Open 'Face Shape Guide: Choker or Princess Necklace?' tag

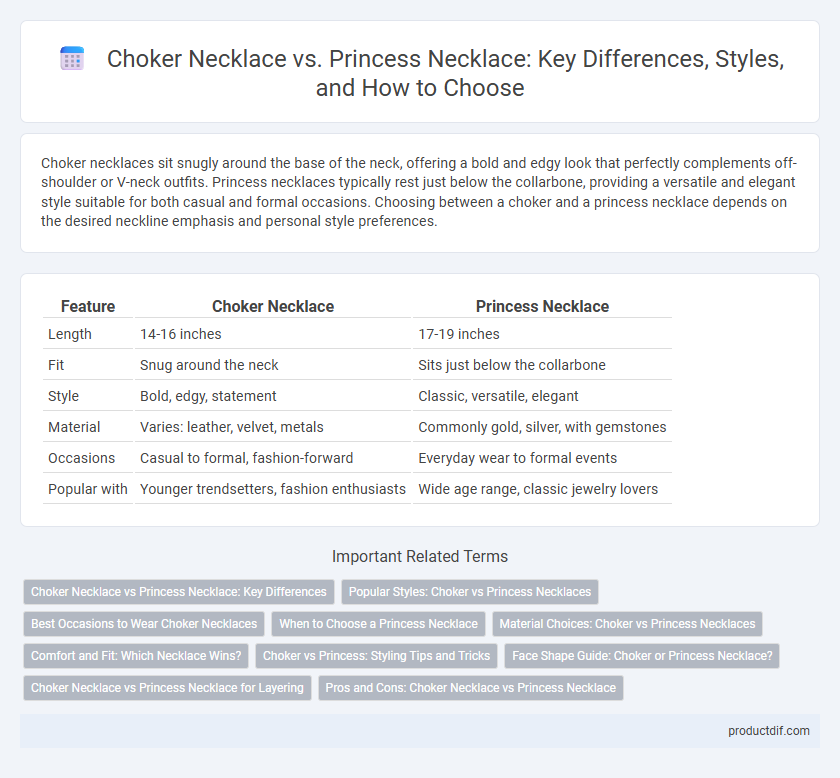point(642,656)
